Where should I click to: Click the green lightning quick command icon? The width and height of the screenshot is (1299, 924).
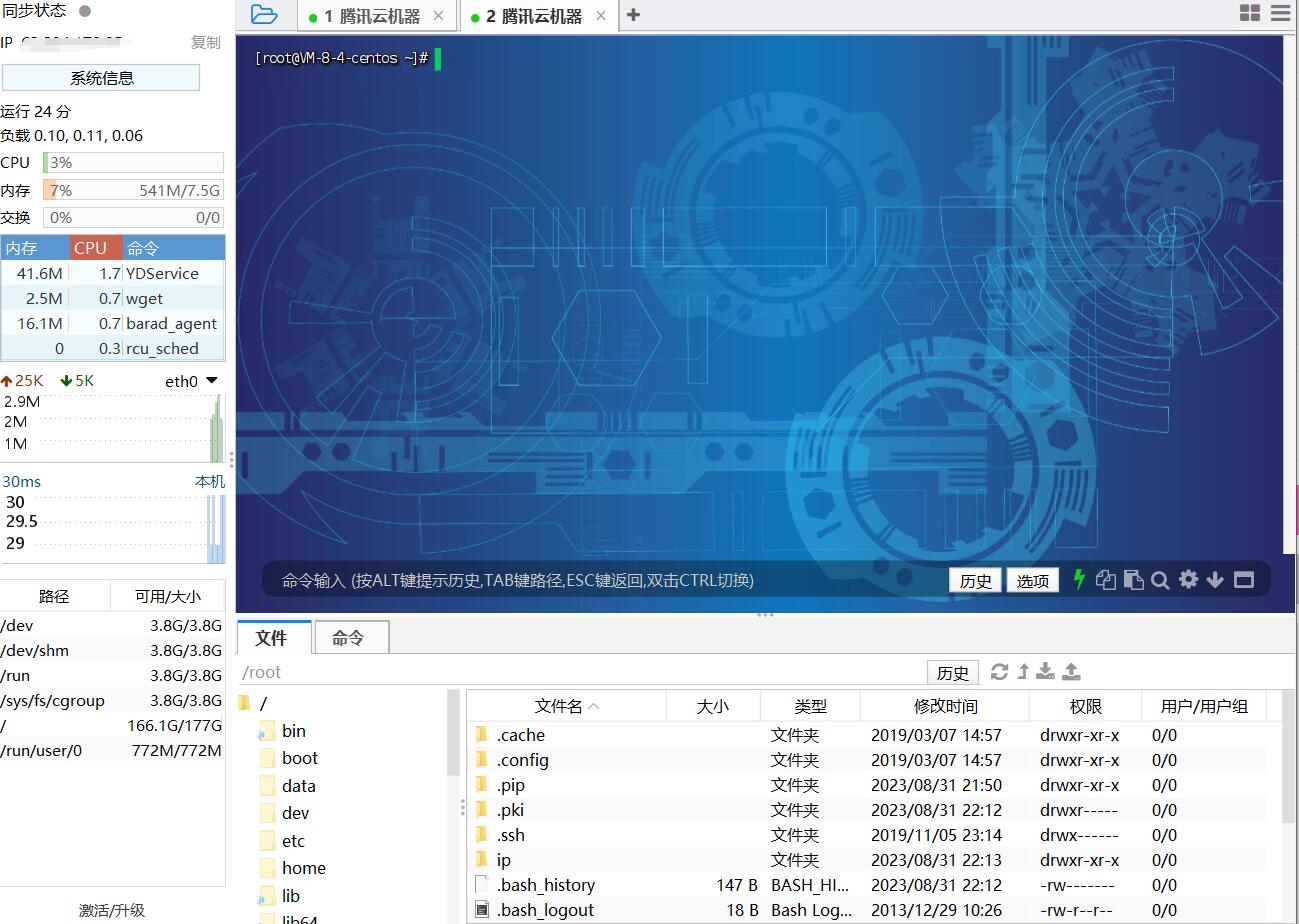click(1079, 579)
